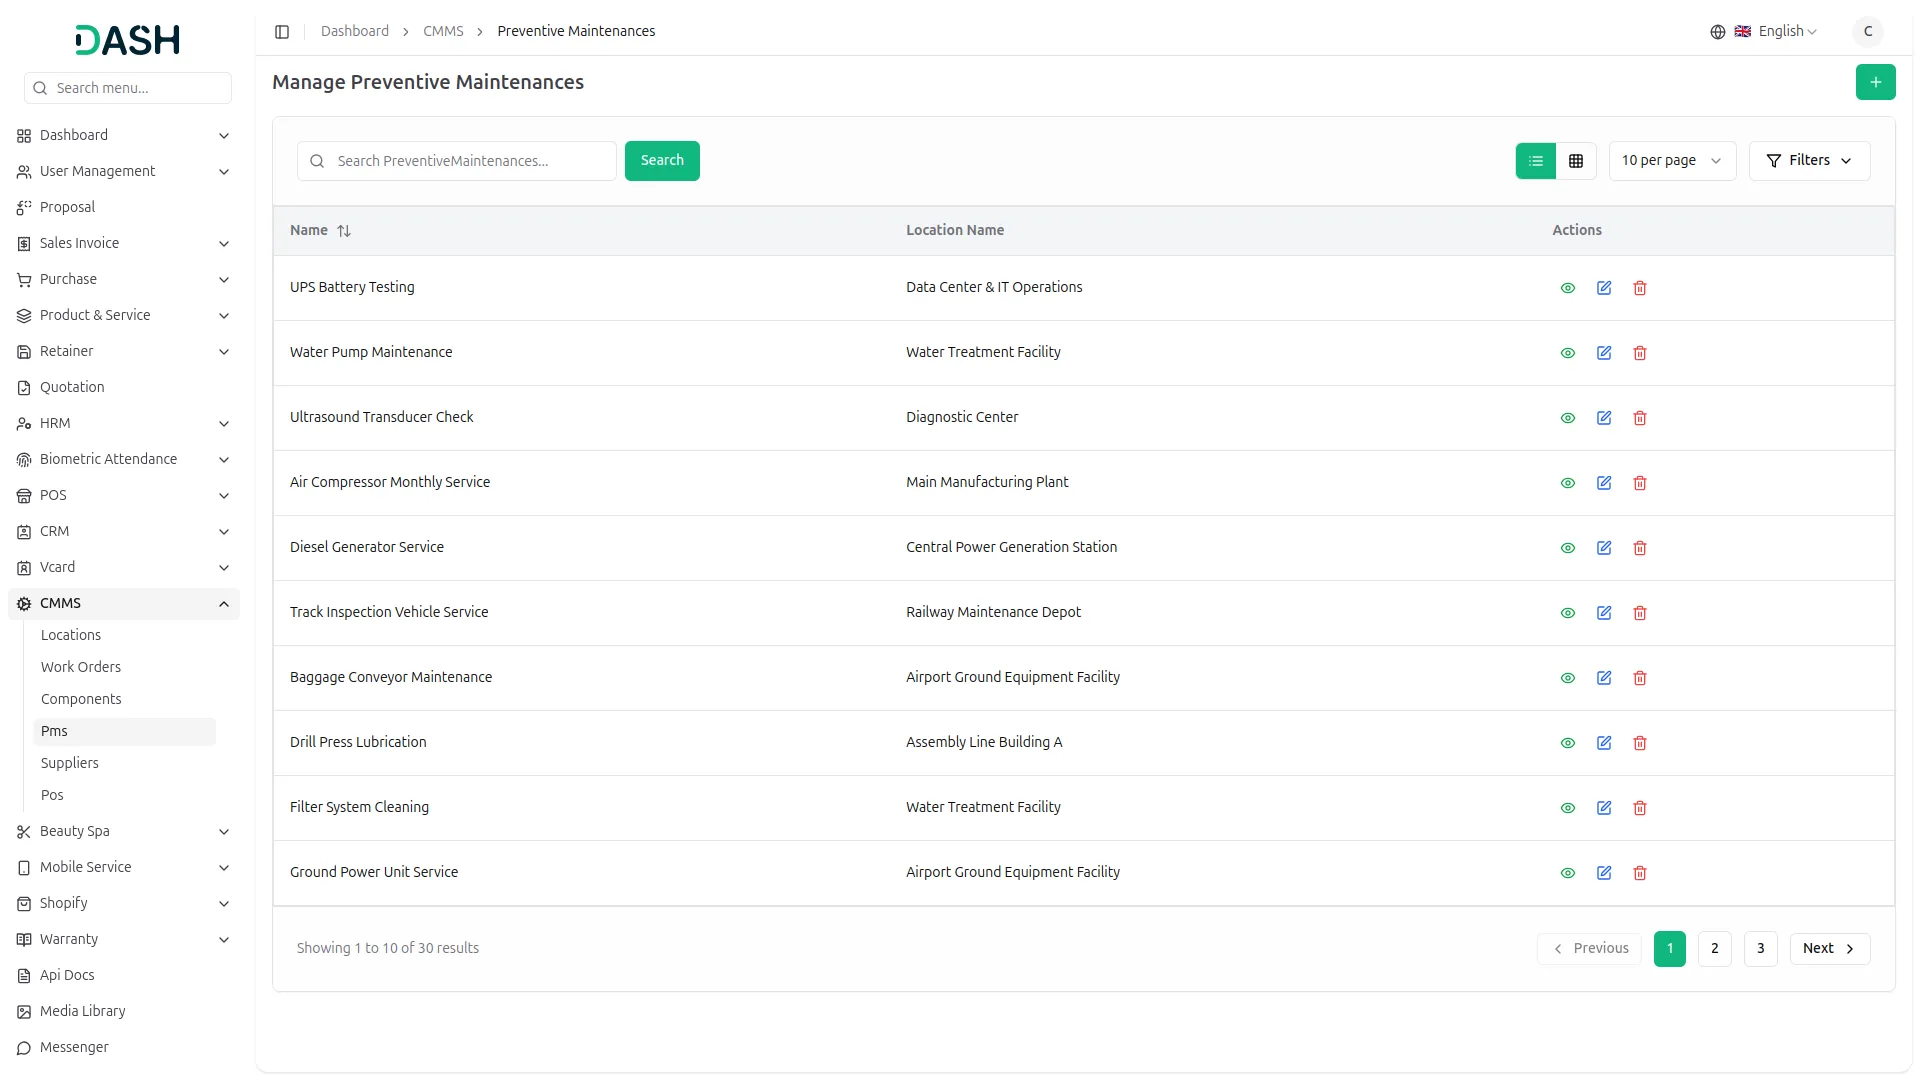Open Work Orders in sidebar
The width and height of the screenshot is (1920, 1080).
click(81, 667)
